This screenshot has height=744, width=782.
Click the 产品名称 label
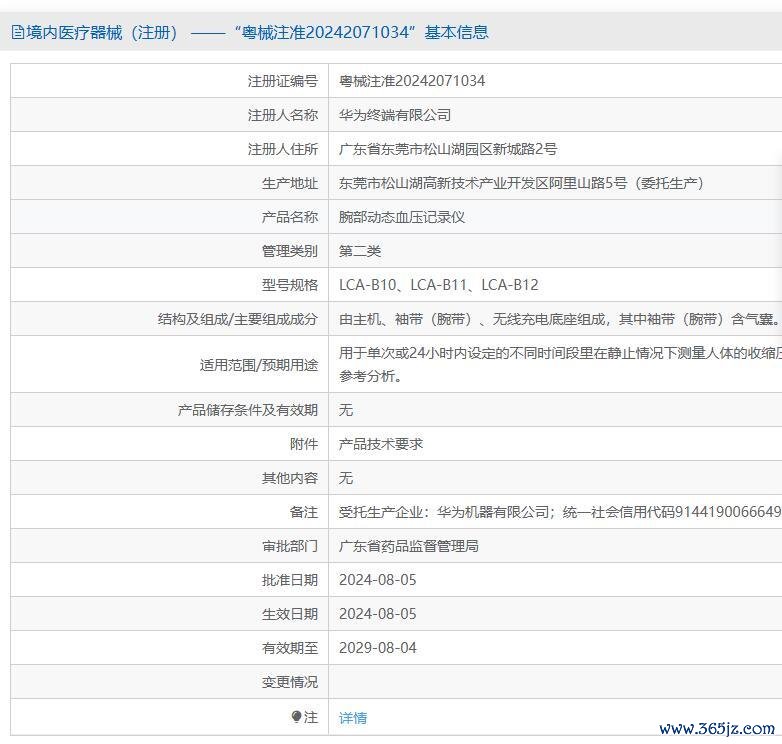(x=289, y=217)
